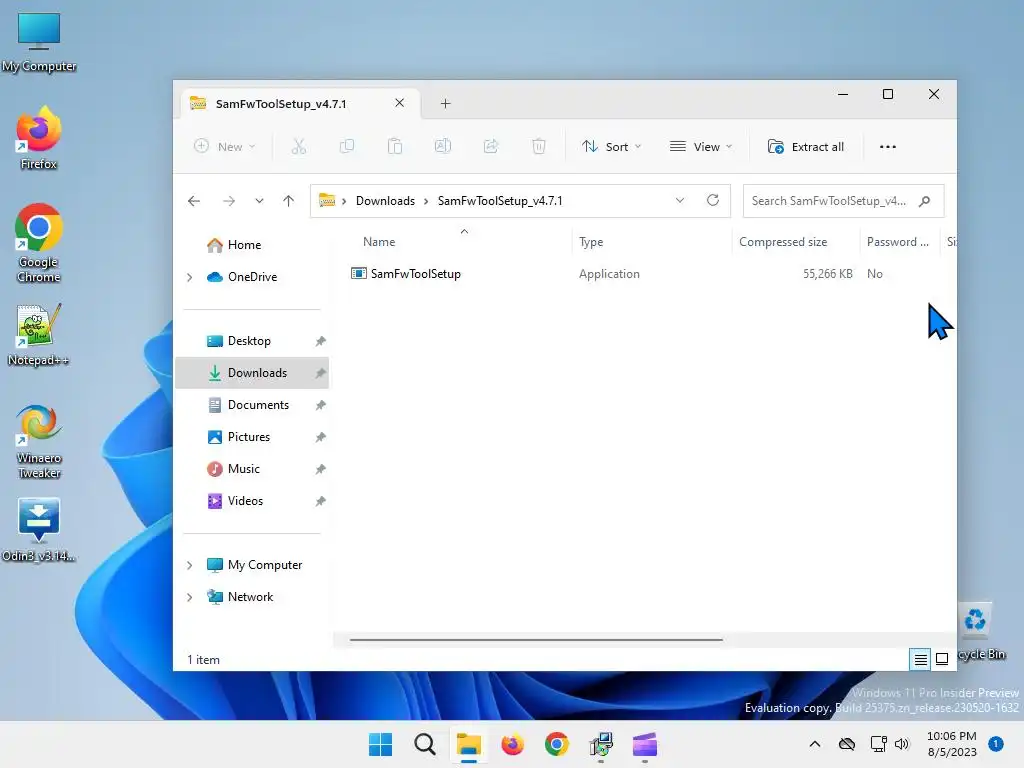Click the search box in File Explorer
Image resolution: width=1024 pixels, height=768 pixels.
coord(843,201)
